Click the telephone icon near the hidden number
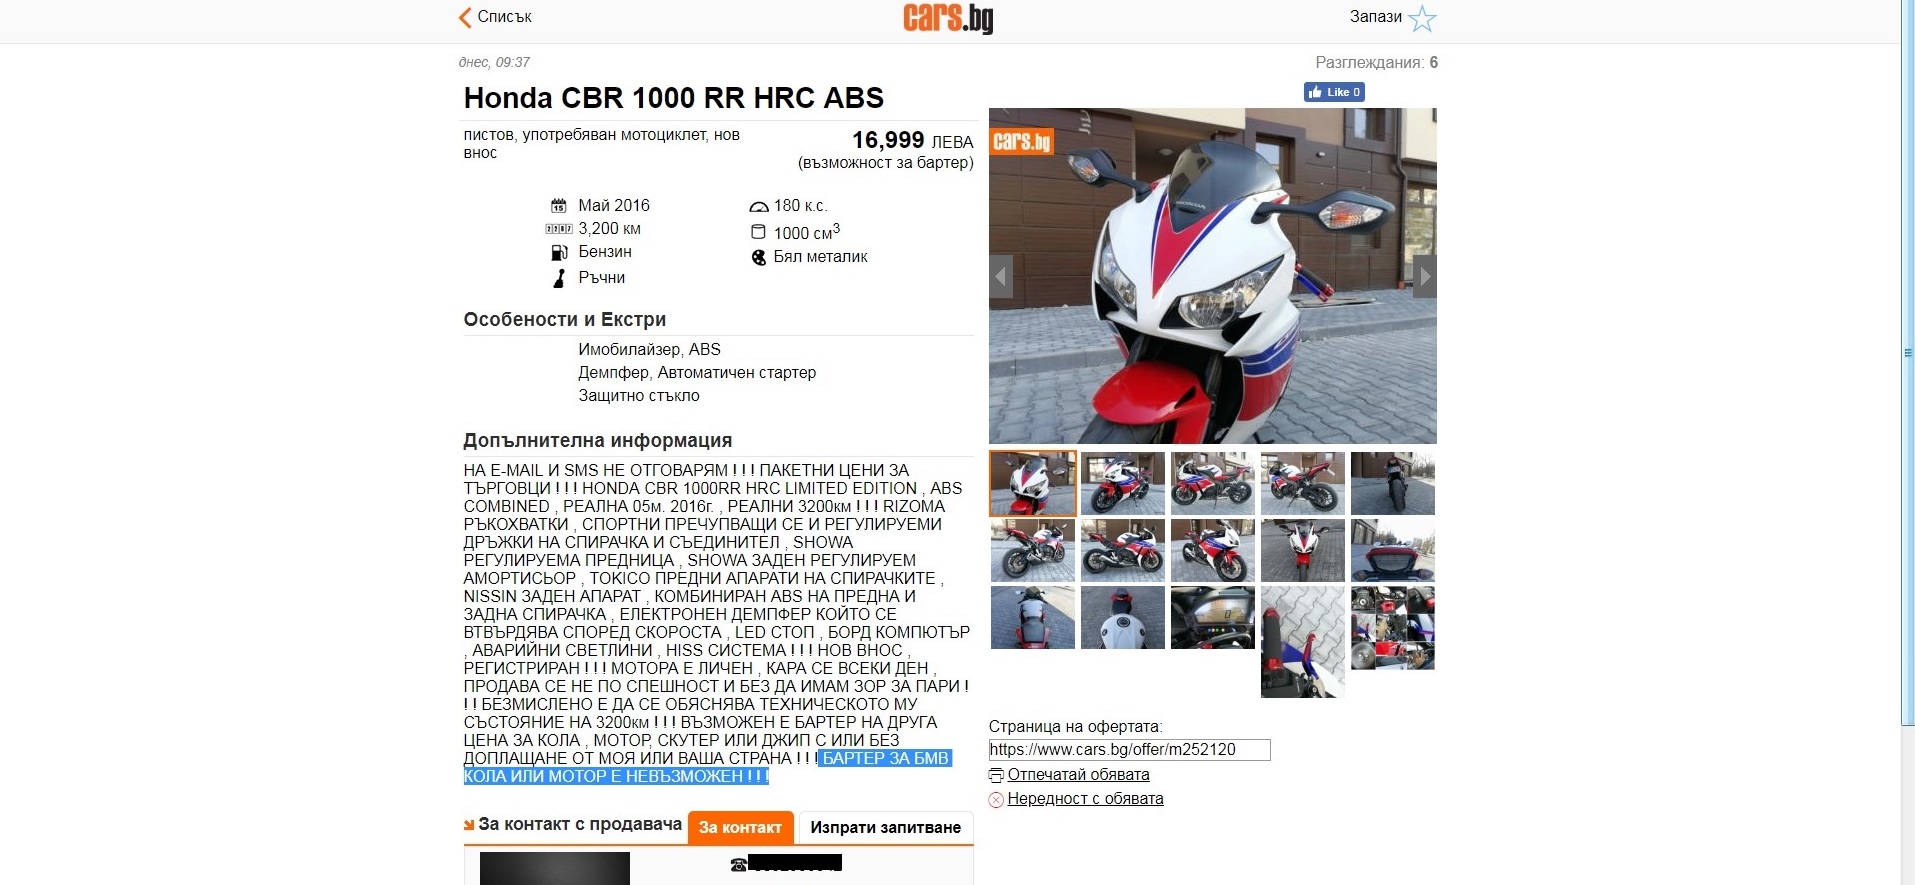This screenshot has width=1915, height=885. pyautogui.click(x=738, y=864)
